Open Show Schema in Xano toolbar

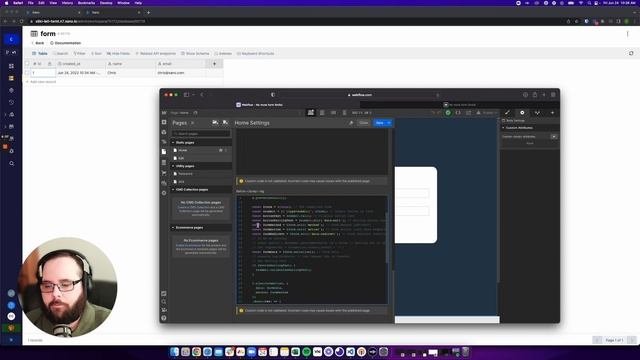tap(195, 53)
